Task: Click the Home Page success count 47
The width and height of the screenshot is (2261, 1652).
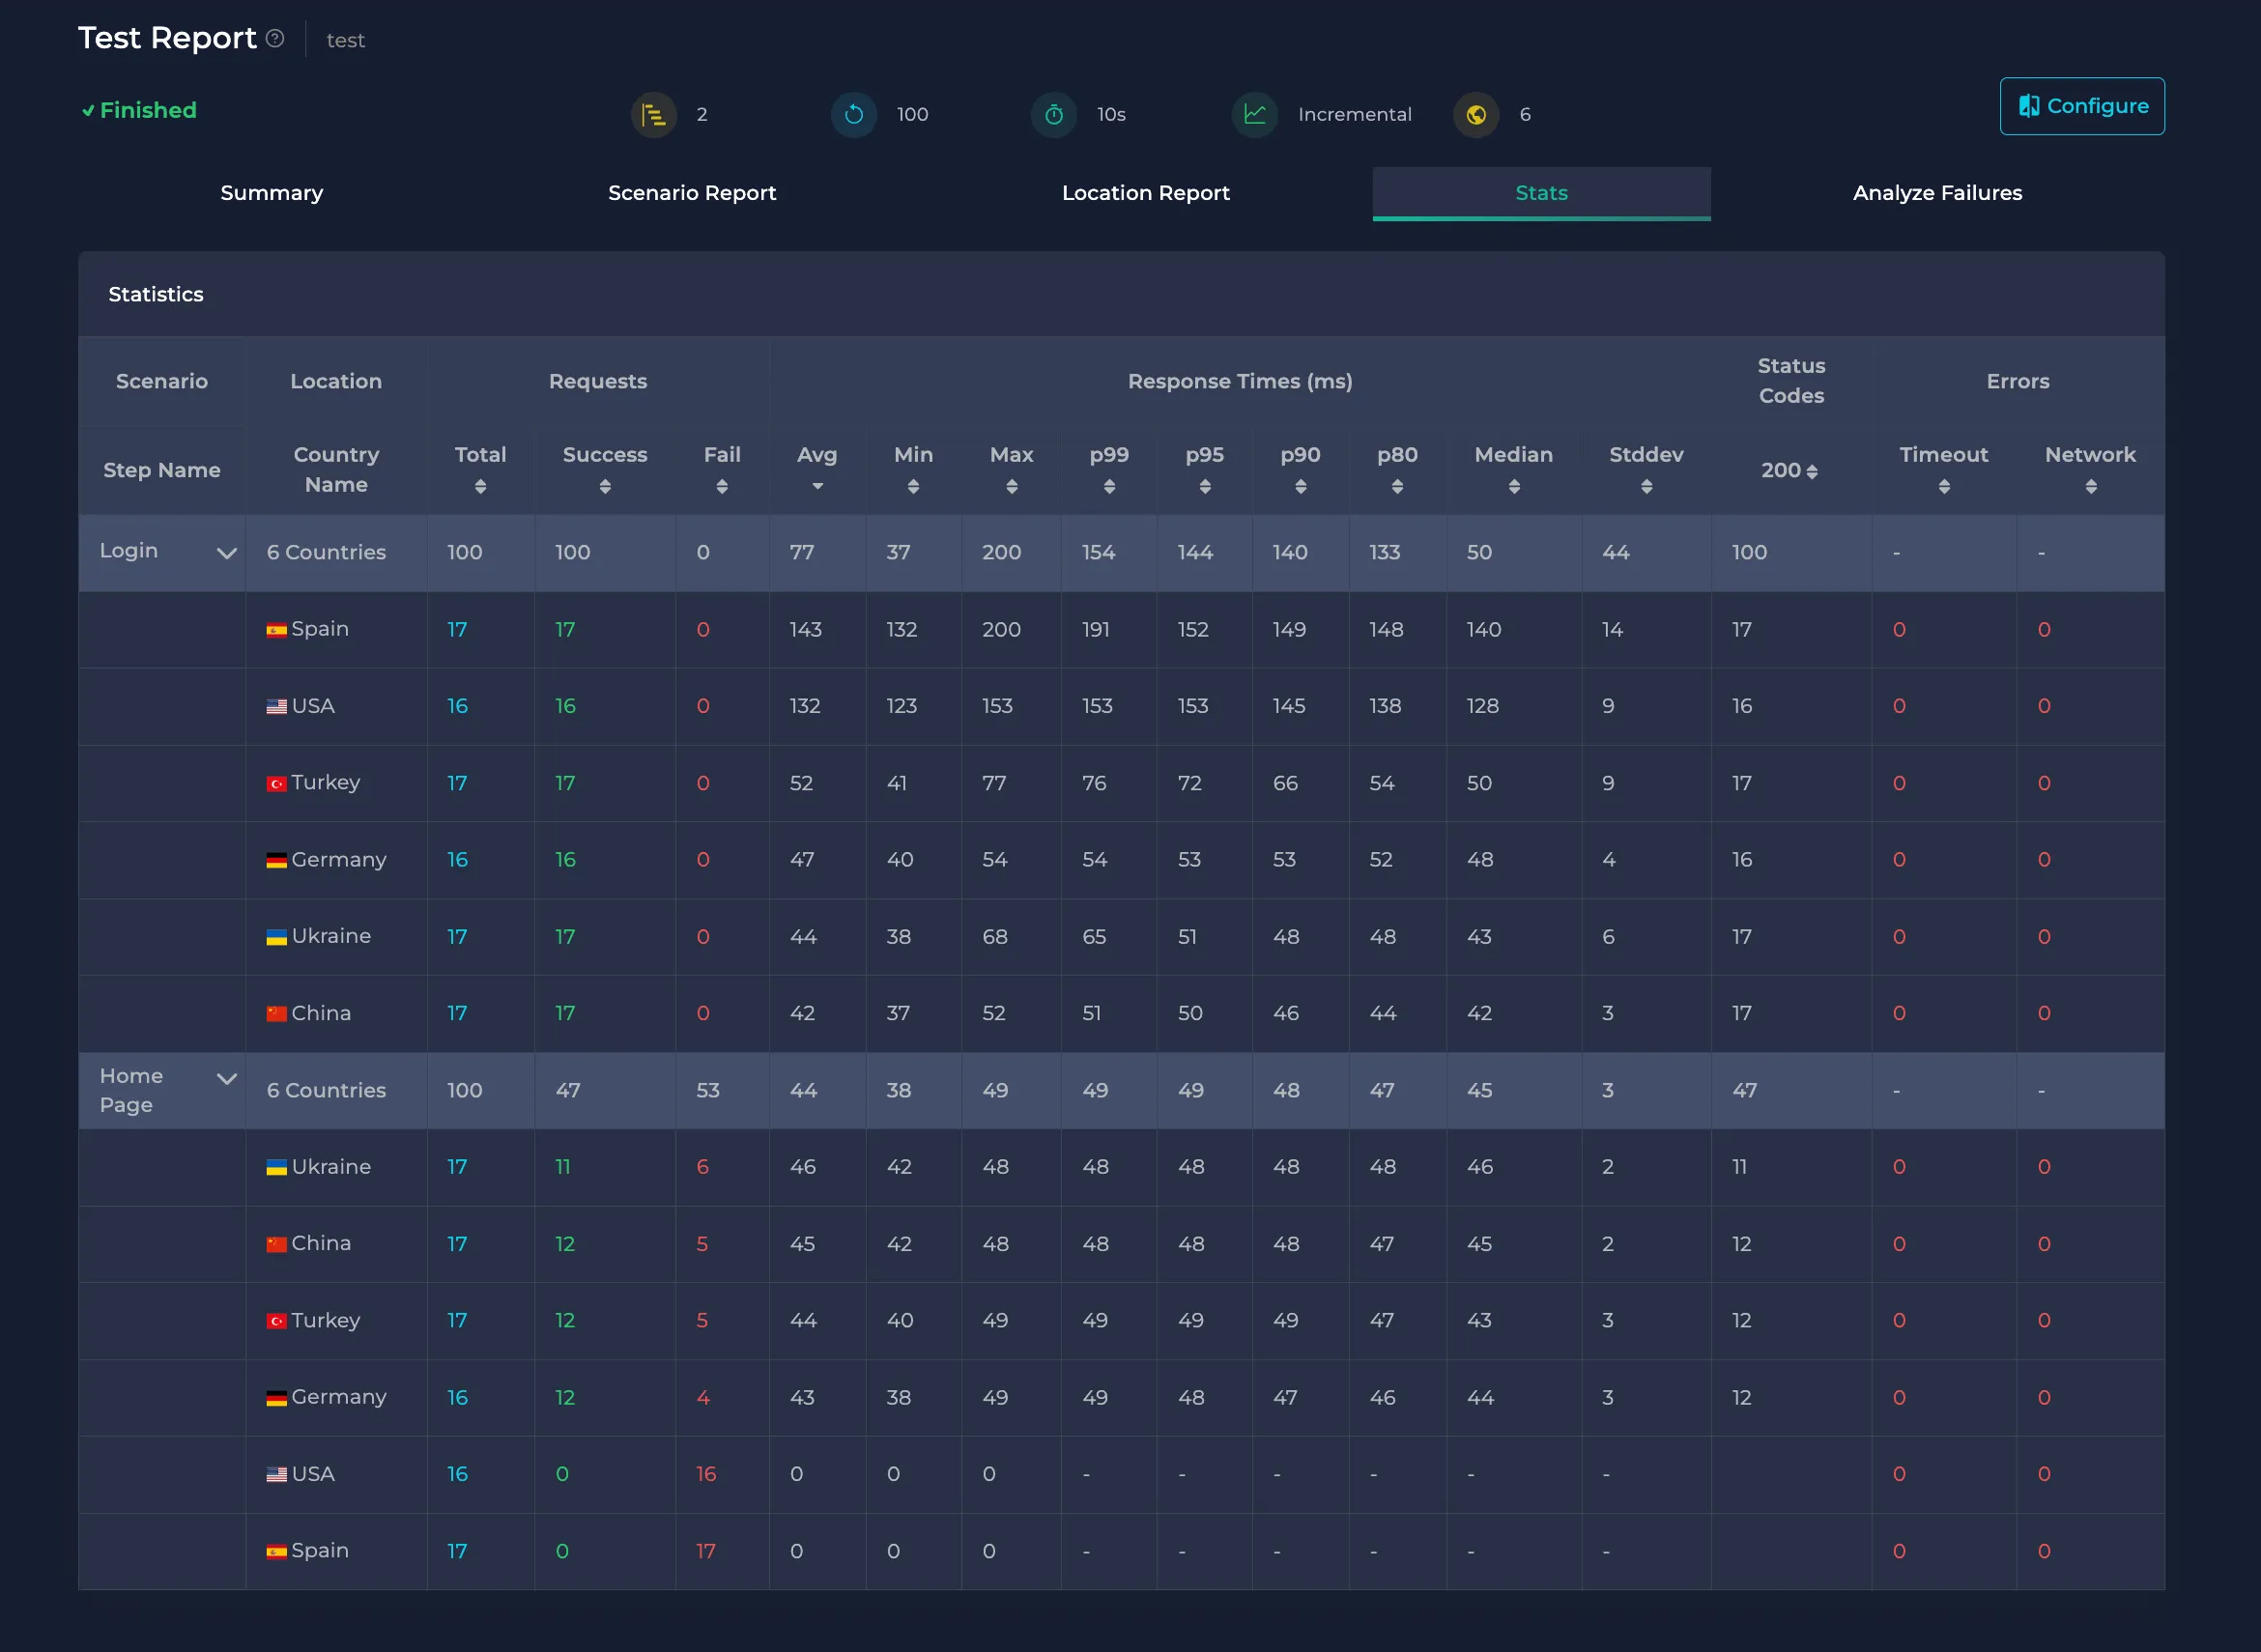Action: click(x=568, y=1090)
